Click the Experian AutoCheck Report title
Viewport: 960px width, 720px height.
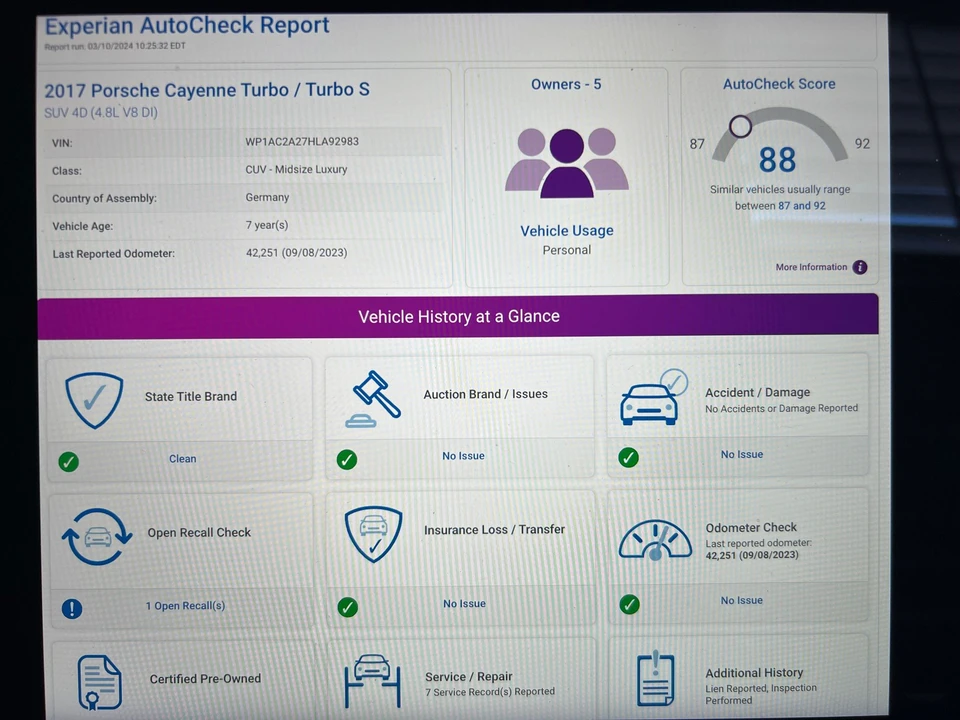(x=187, y=26)
